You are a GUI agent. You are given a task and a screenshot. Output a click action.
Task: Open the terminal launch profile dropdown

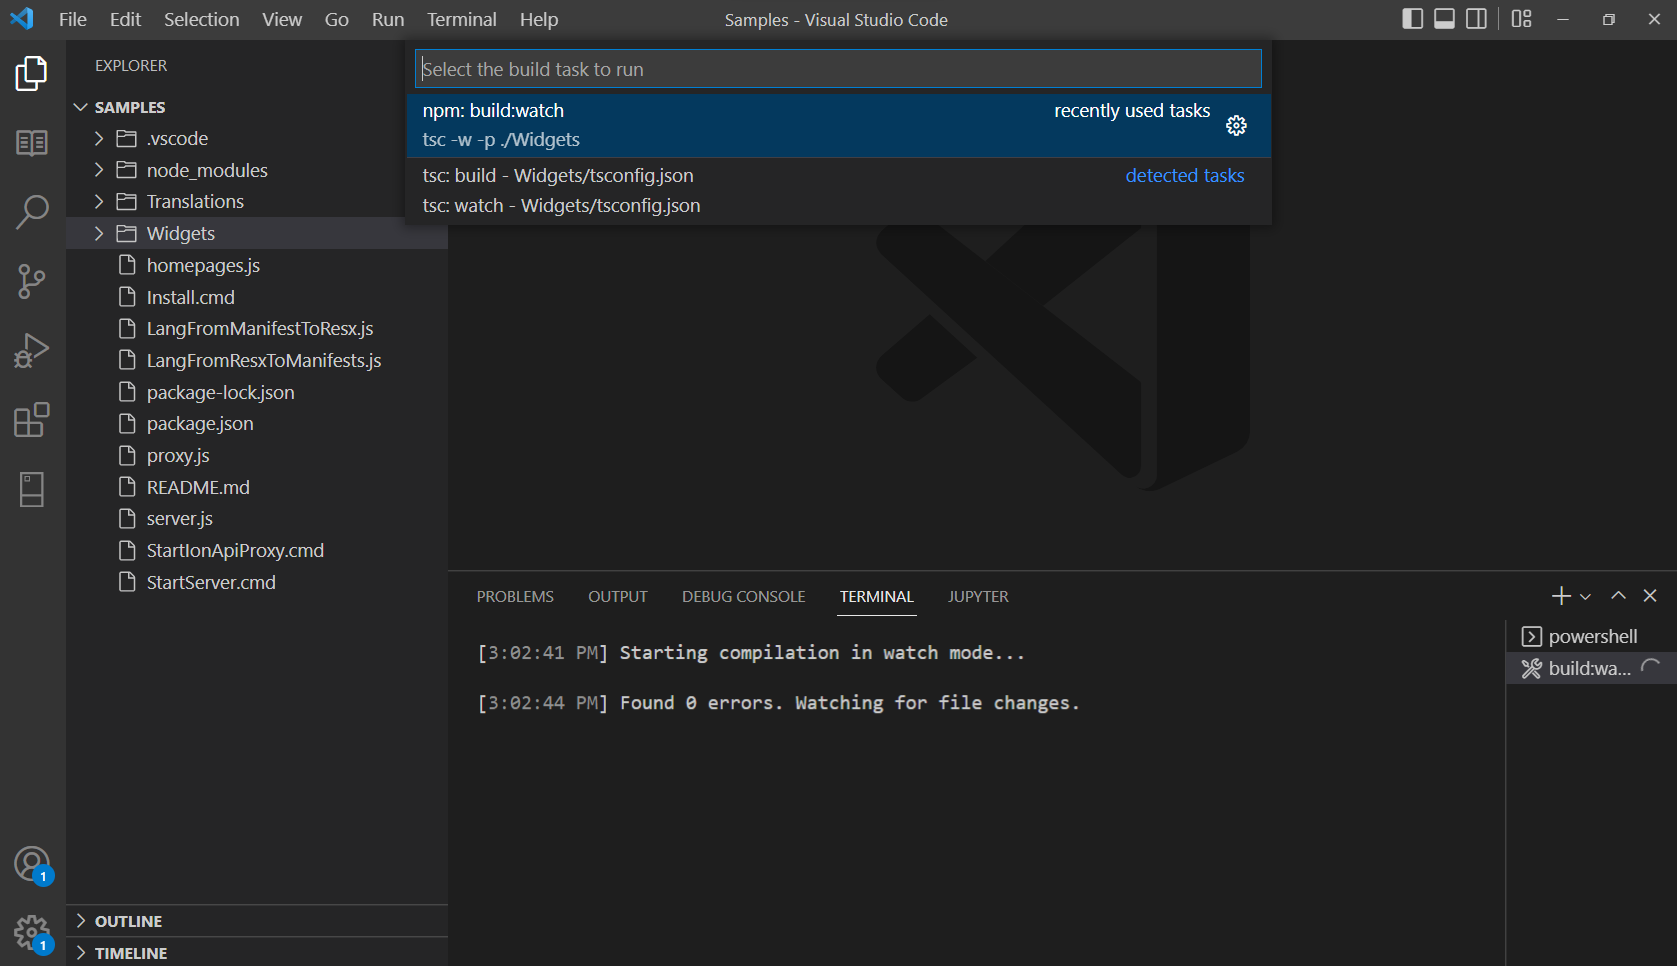pos(1585,597)
